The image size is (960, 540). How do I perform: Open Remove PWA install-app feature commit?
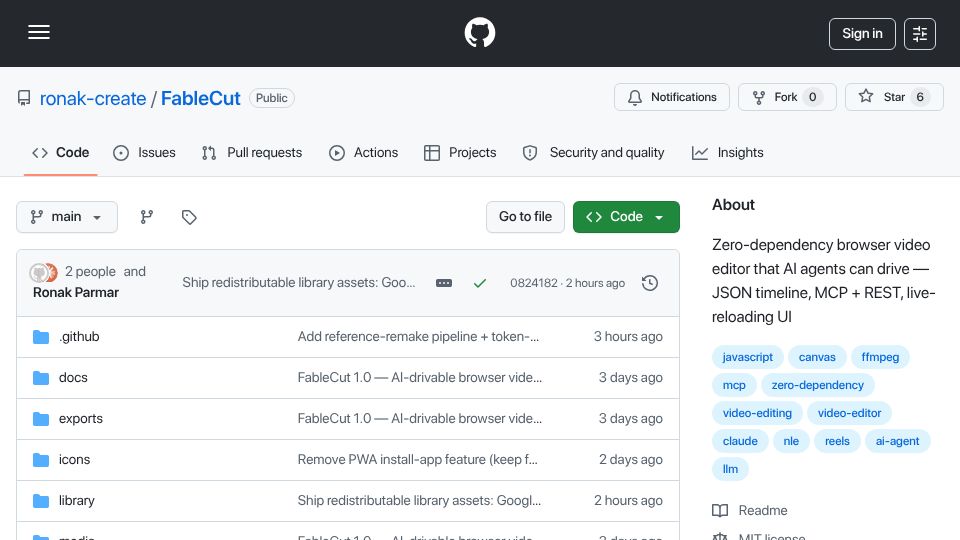click(x=418, y=460)
